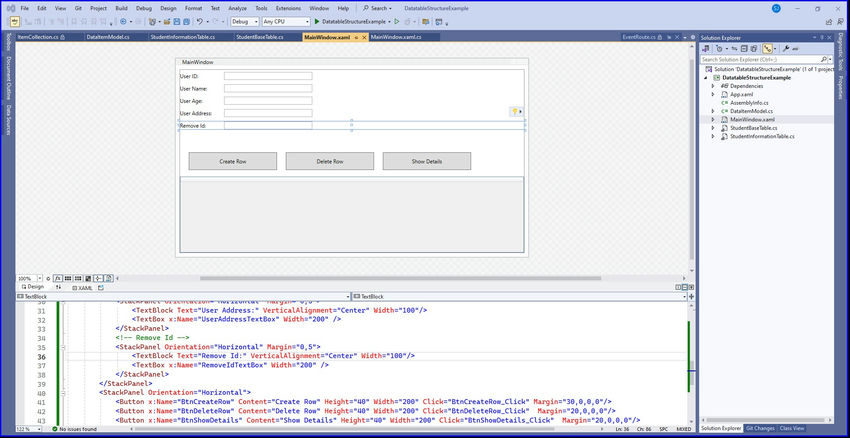
Task: Click the swap panes icon between Design and XAML
Action: (58, 287)
